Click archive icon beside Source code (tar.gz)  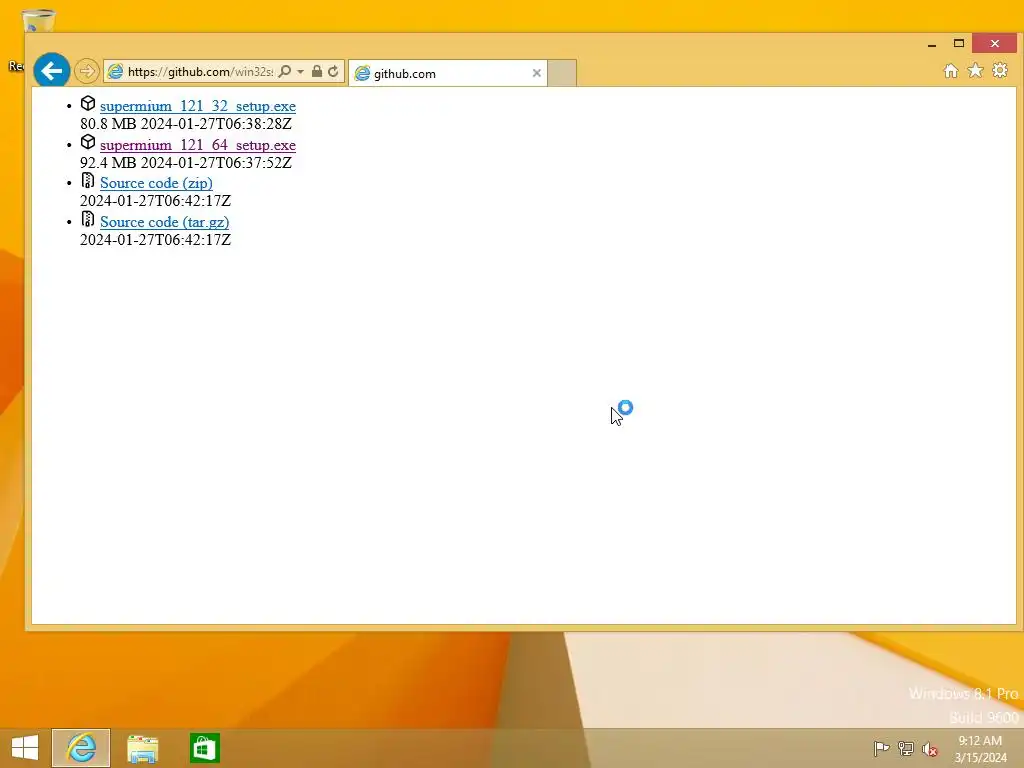[x=88, y=219]
